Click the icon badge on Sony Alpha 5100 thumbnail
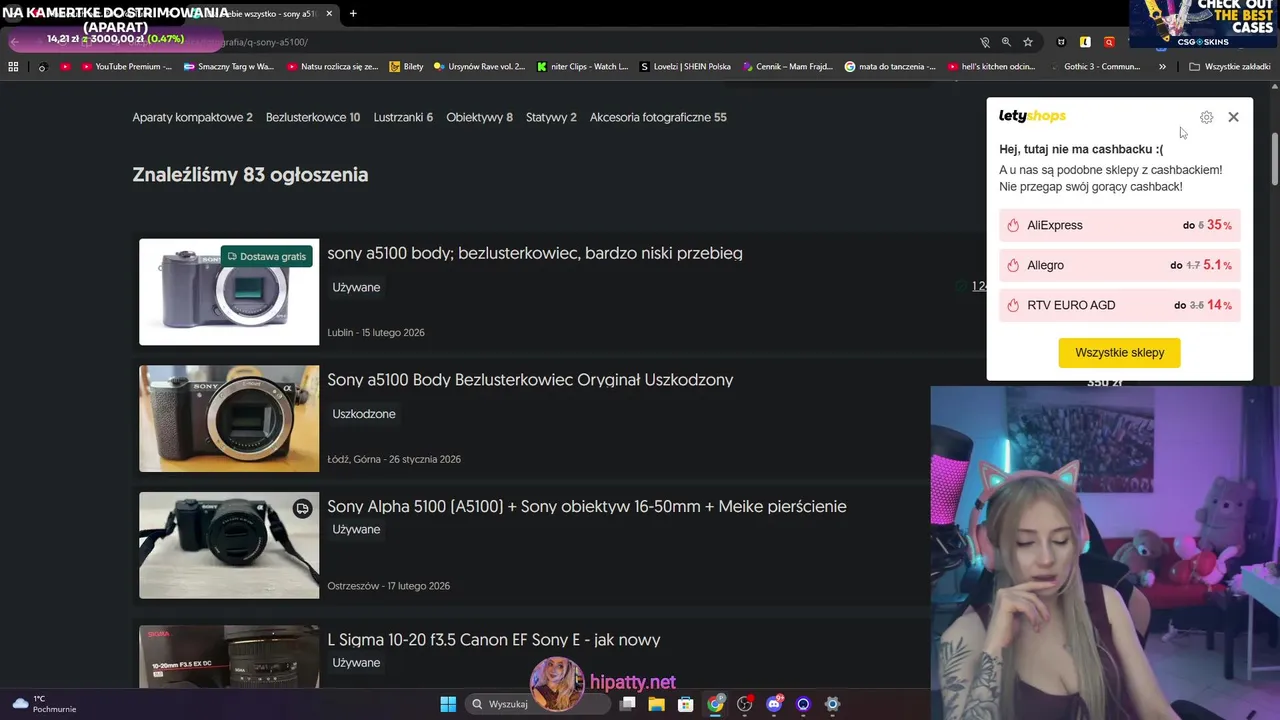 click(x=302, y=509)
